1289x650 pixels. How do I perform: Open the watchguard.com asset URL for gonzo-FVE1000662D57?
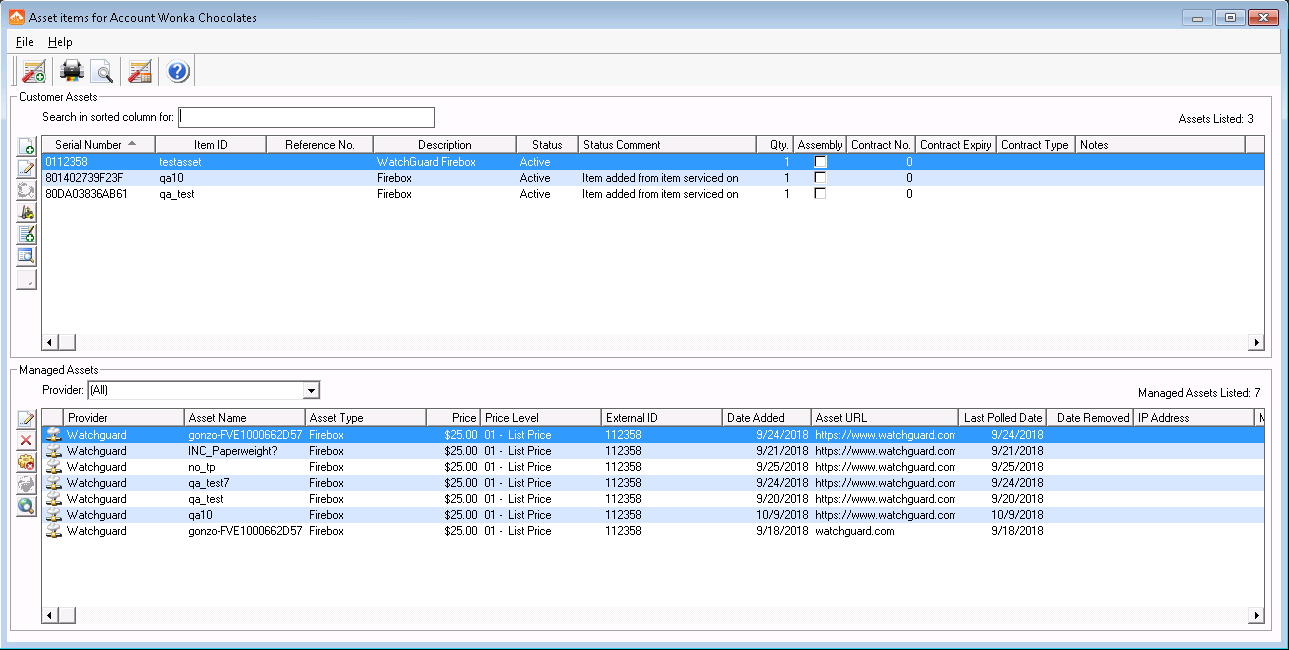point(851,531)
